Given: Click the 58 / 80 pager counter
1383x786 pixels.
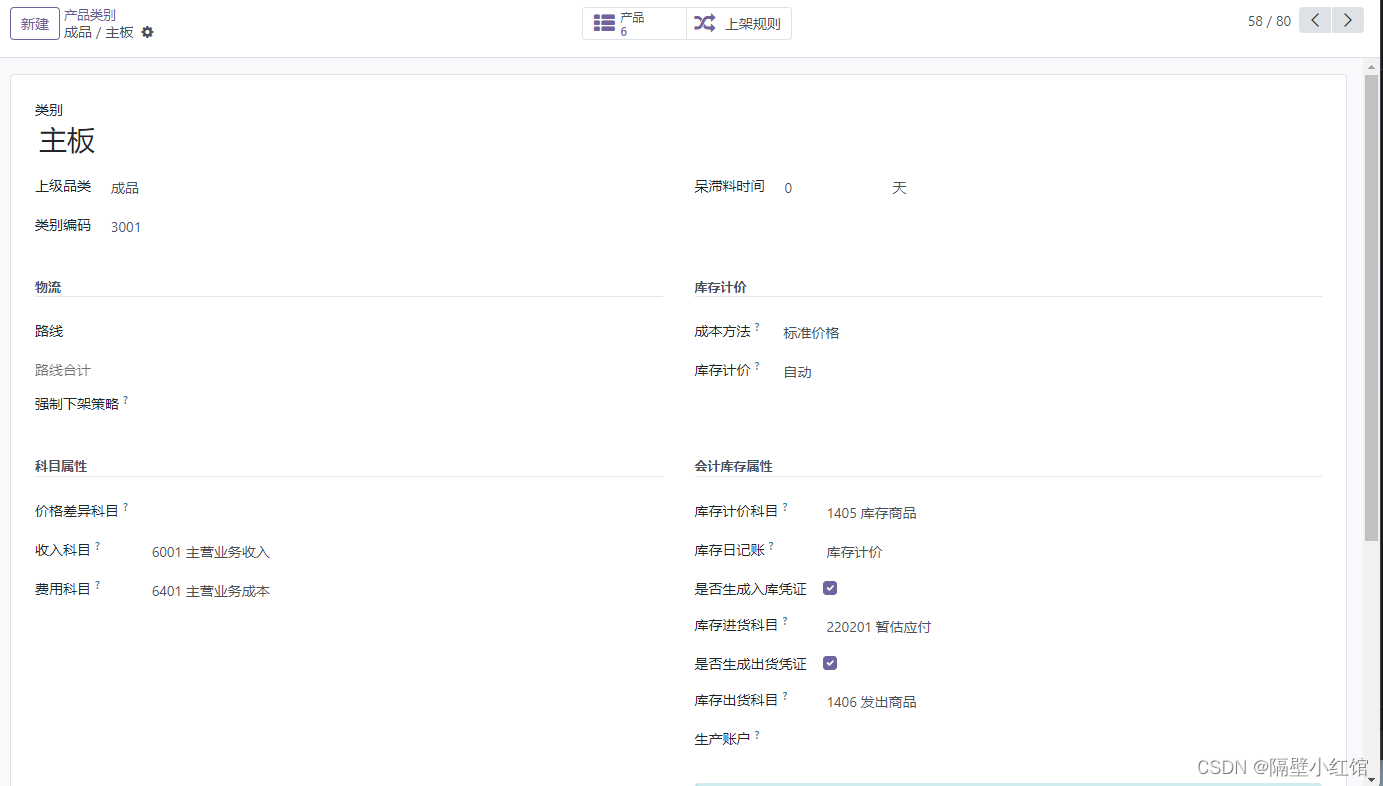Looking at the screenshot, I should pyautogui.click(x=1269, y=21).
